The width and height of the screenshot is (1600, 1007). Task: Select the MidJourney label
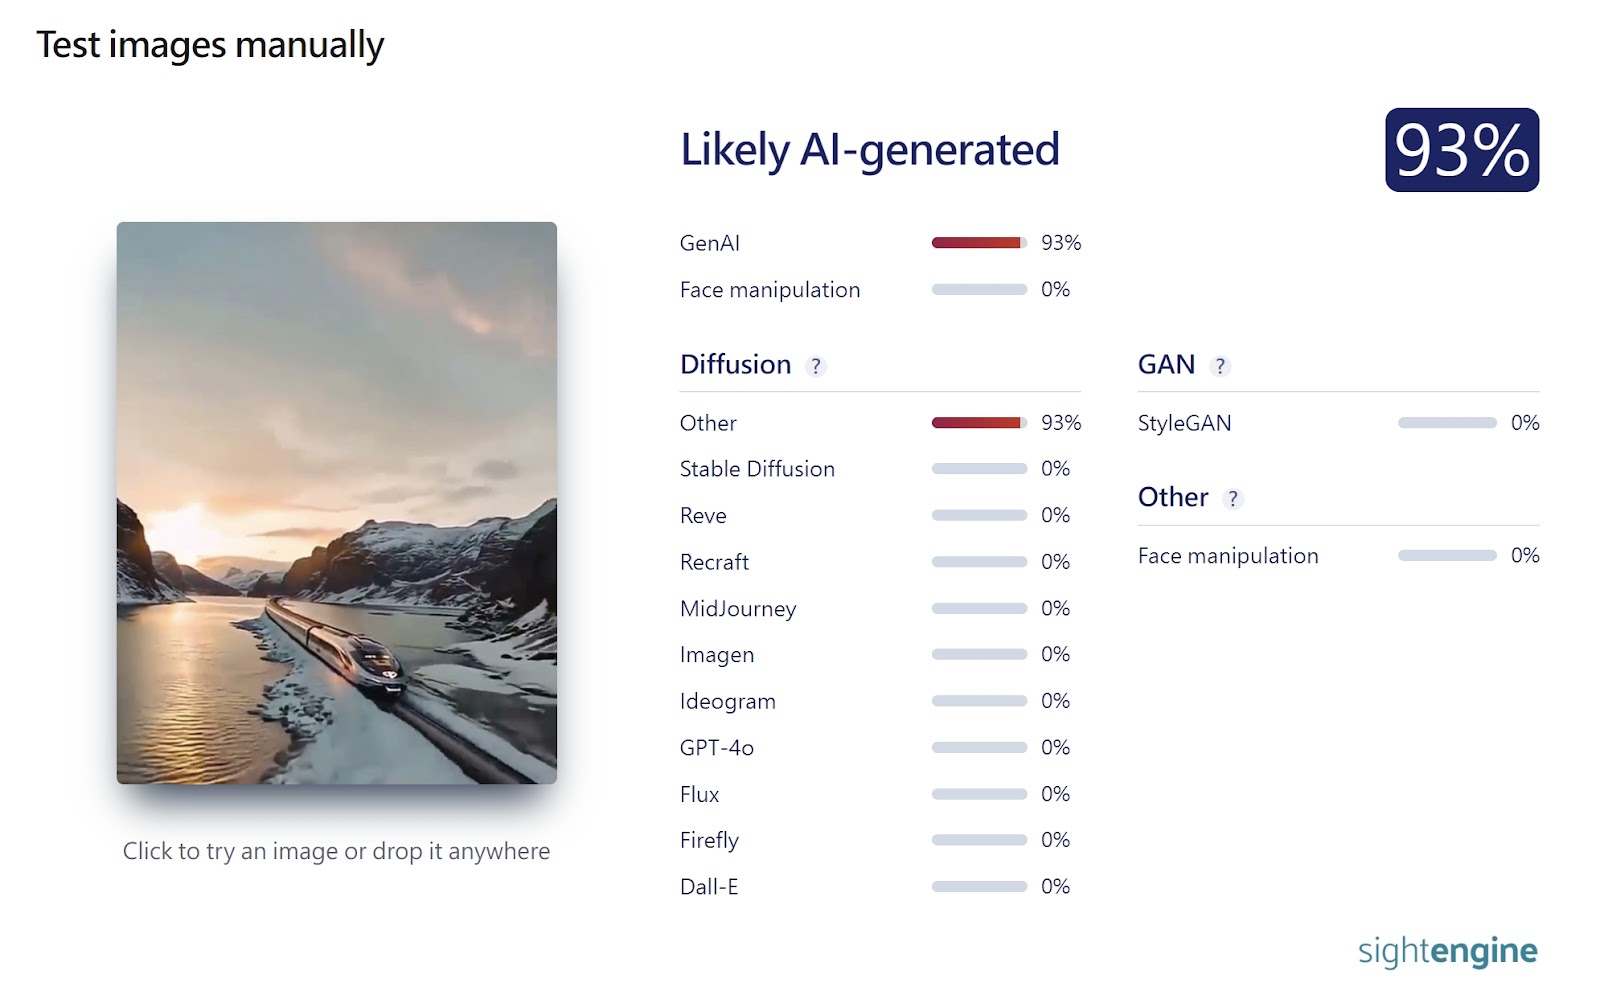[738, 609]
